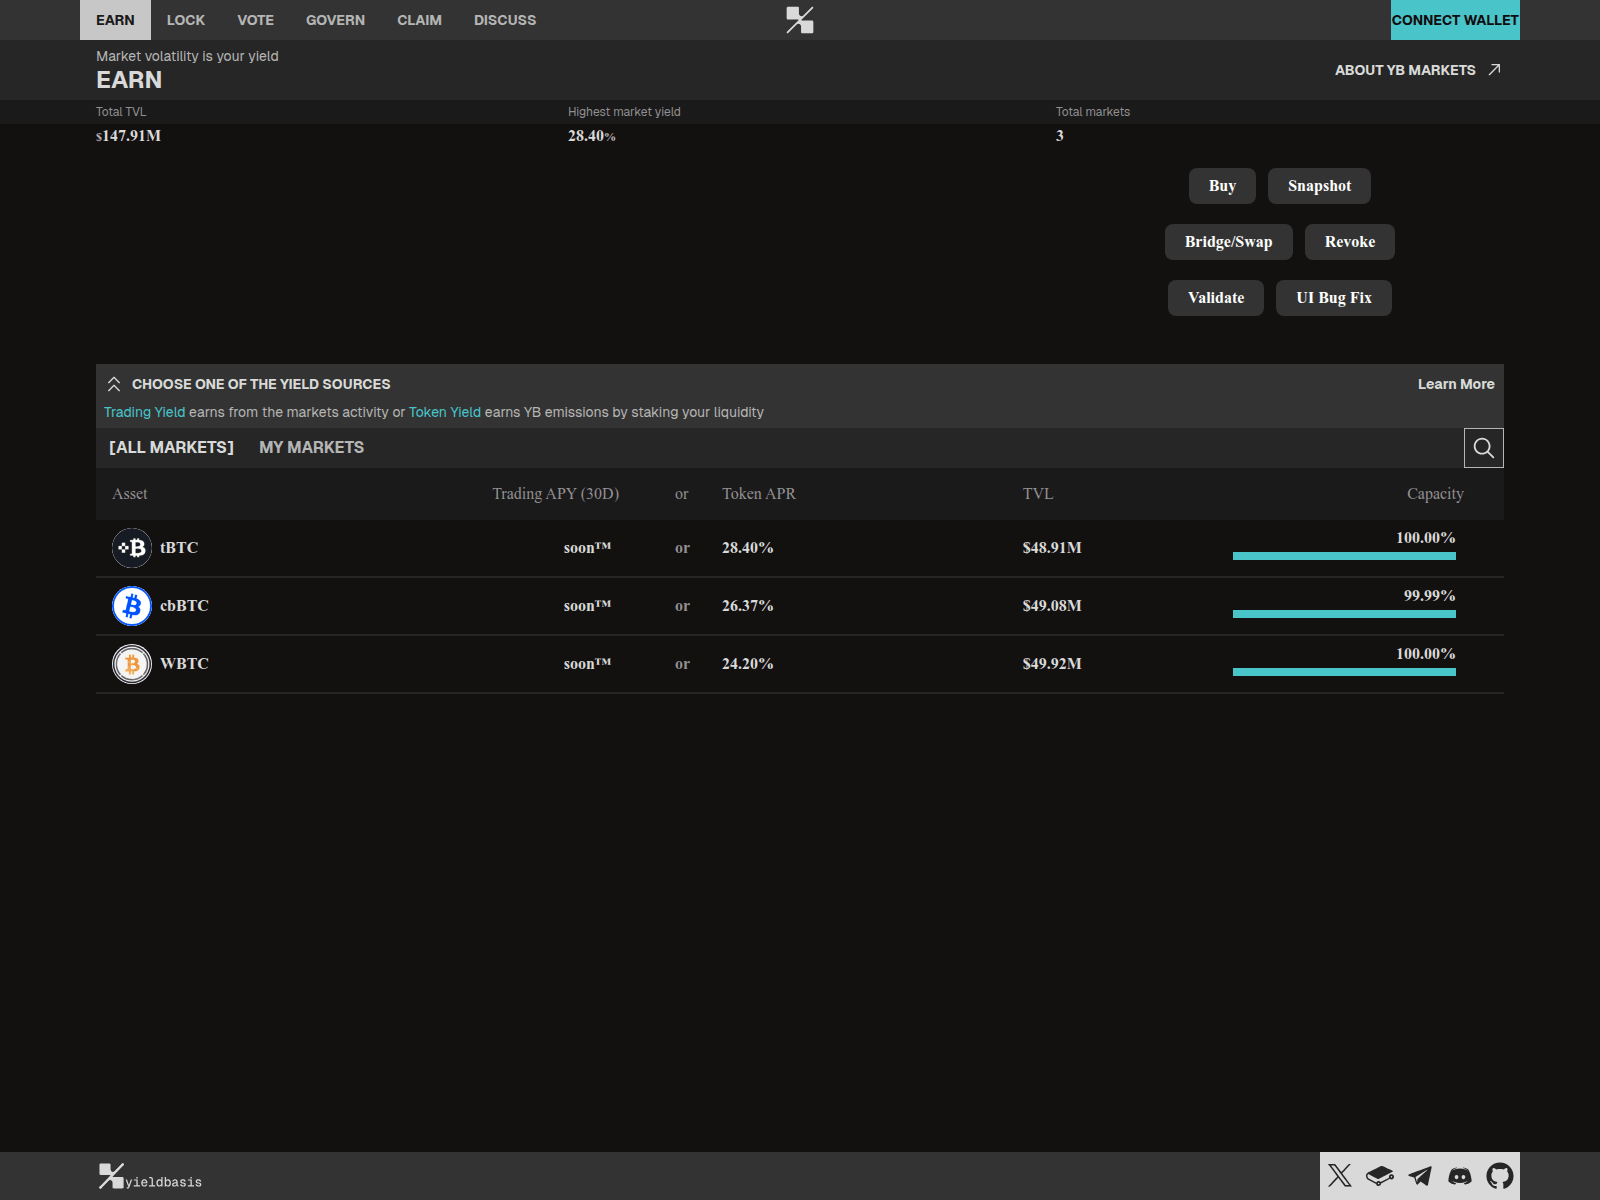
Task: Click external arrow next to About YB Markets
Action: pyautogui.click(x=1494, y=69)
